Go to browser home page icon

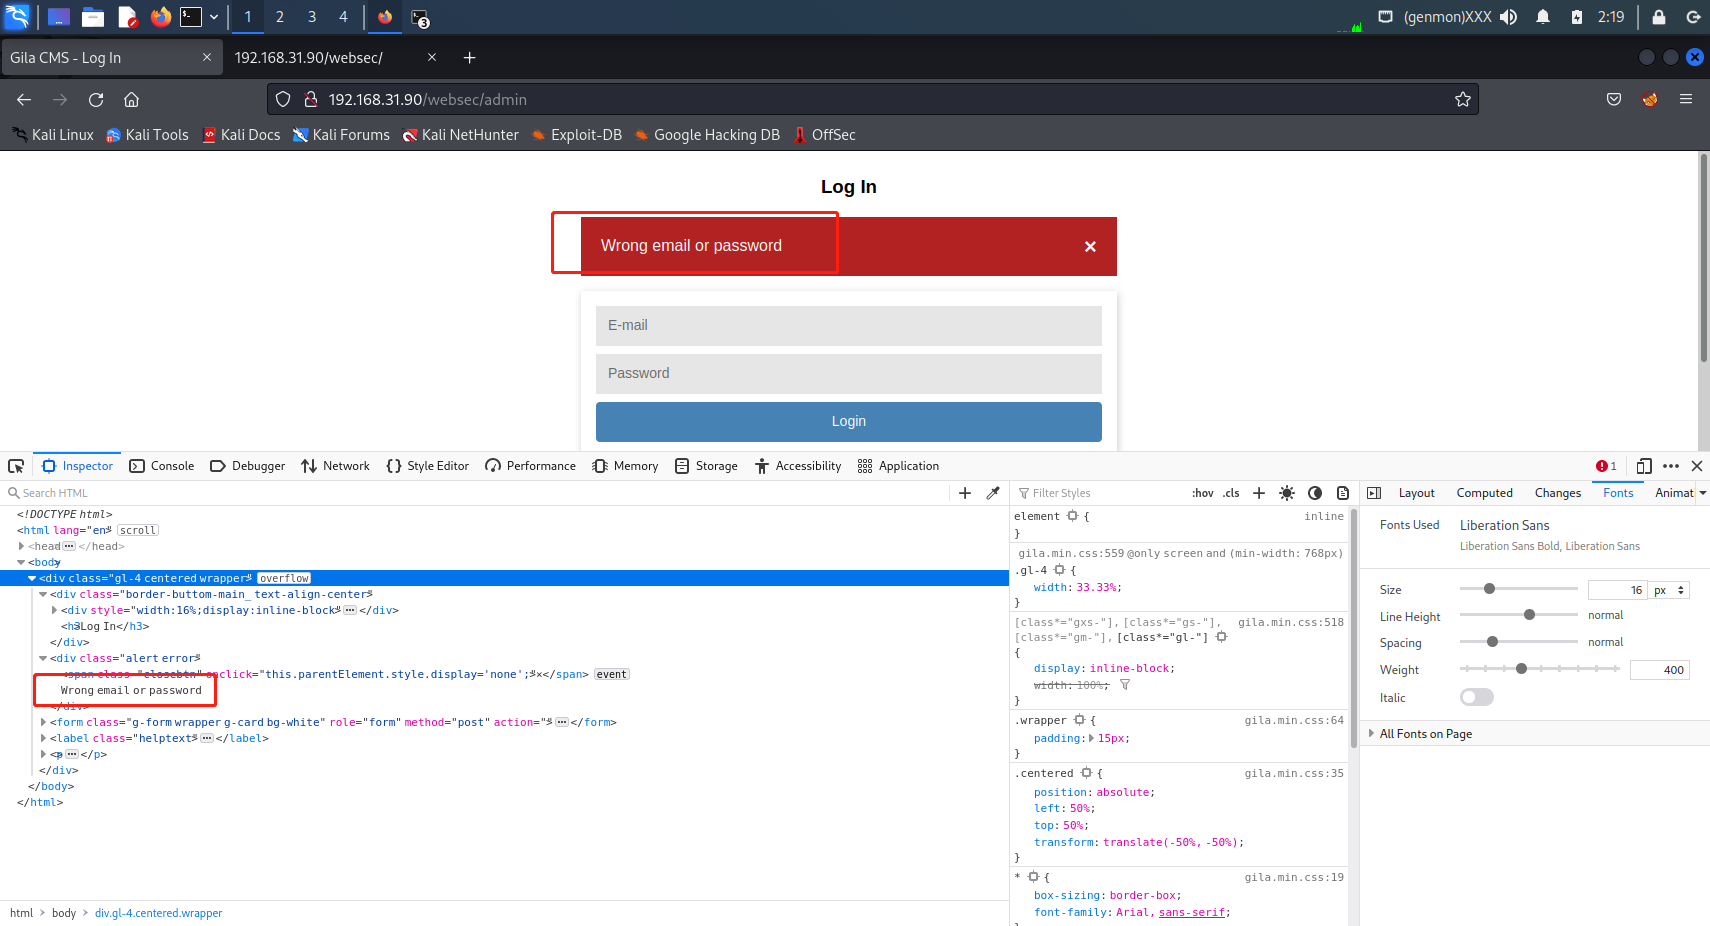point(131,99)
